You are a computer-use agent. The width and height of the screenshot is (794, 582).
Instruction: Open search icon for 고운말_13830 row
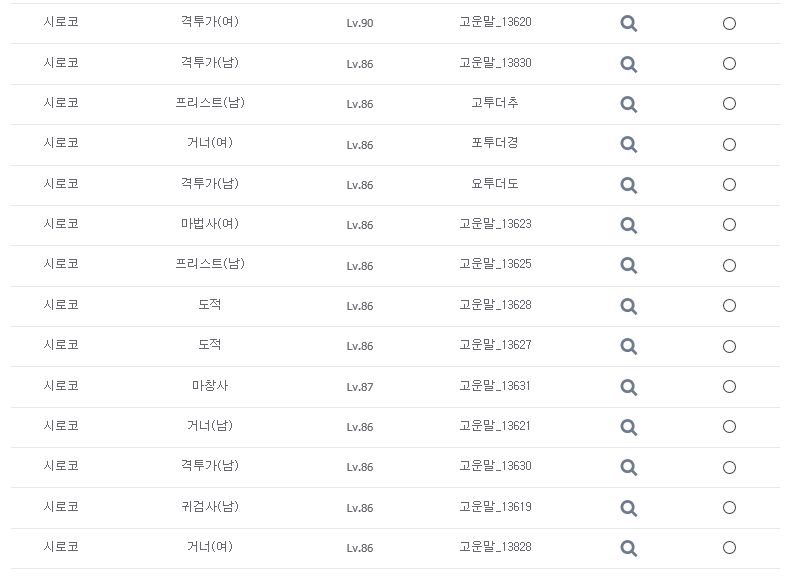coord(629,64)
